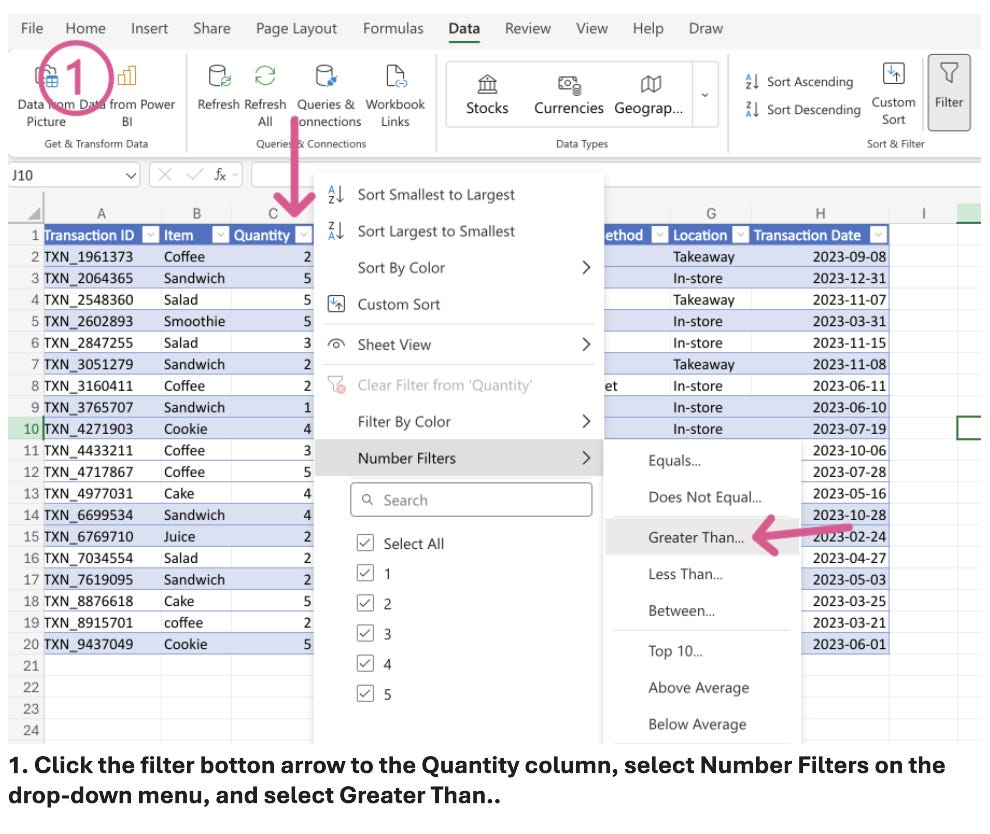The image size is (990, 834).
Task: Choose Above Average filter
Action: [698, 688]
